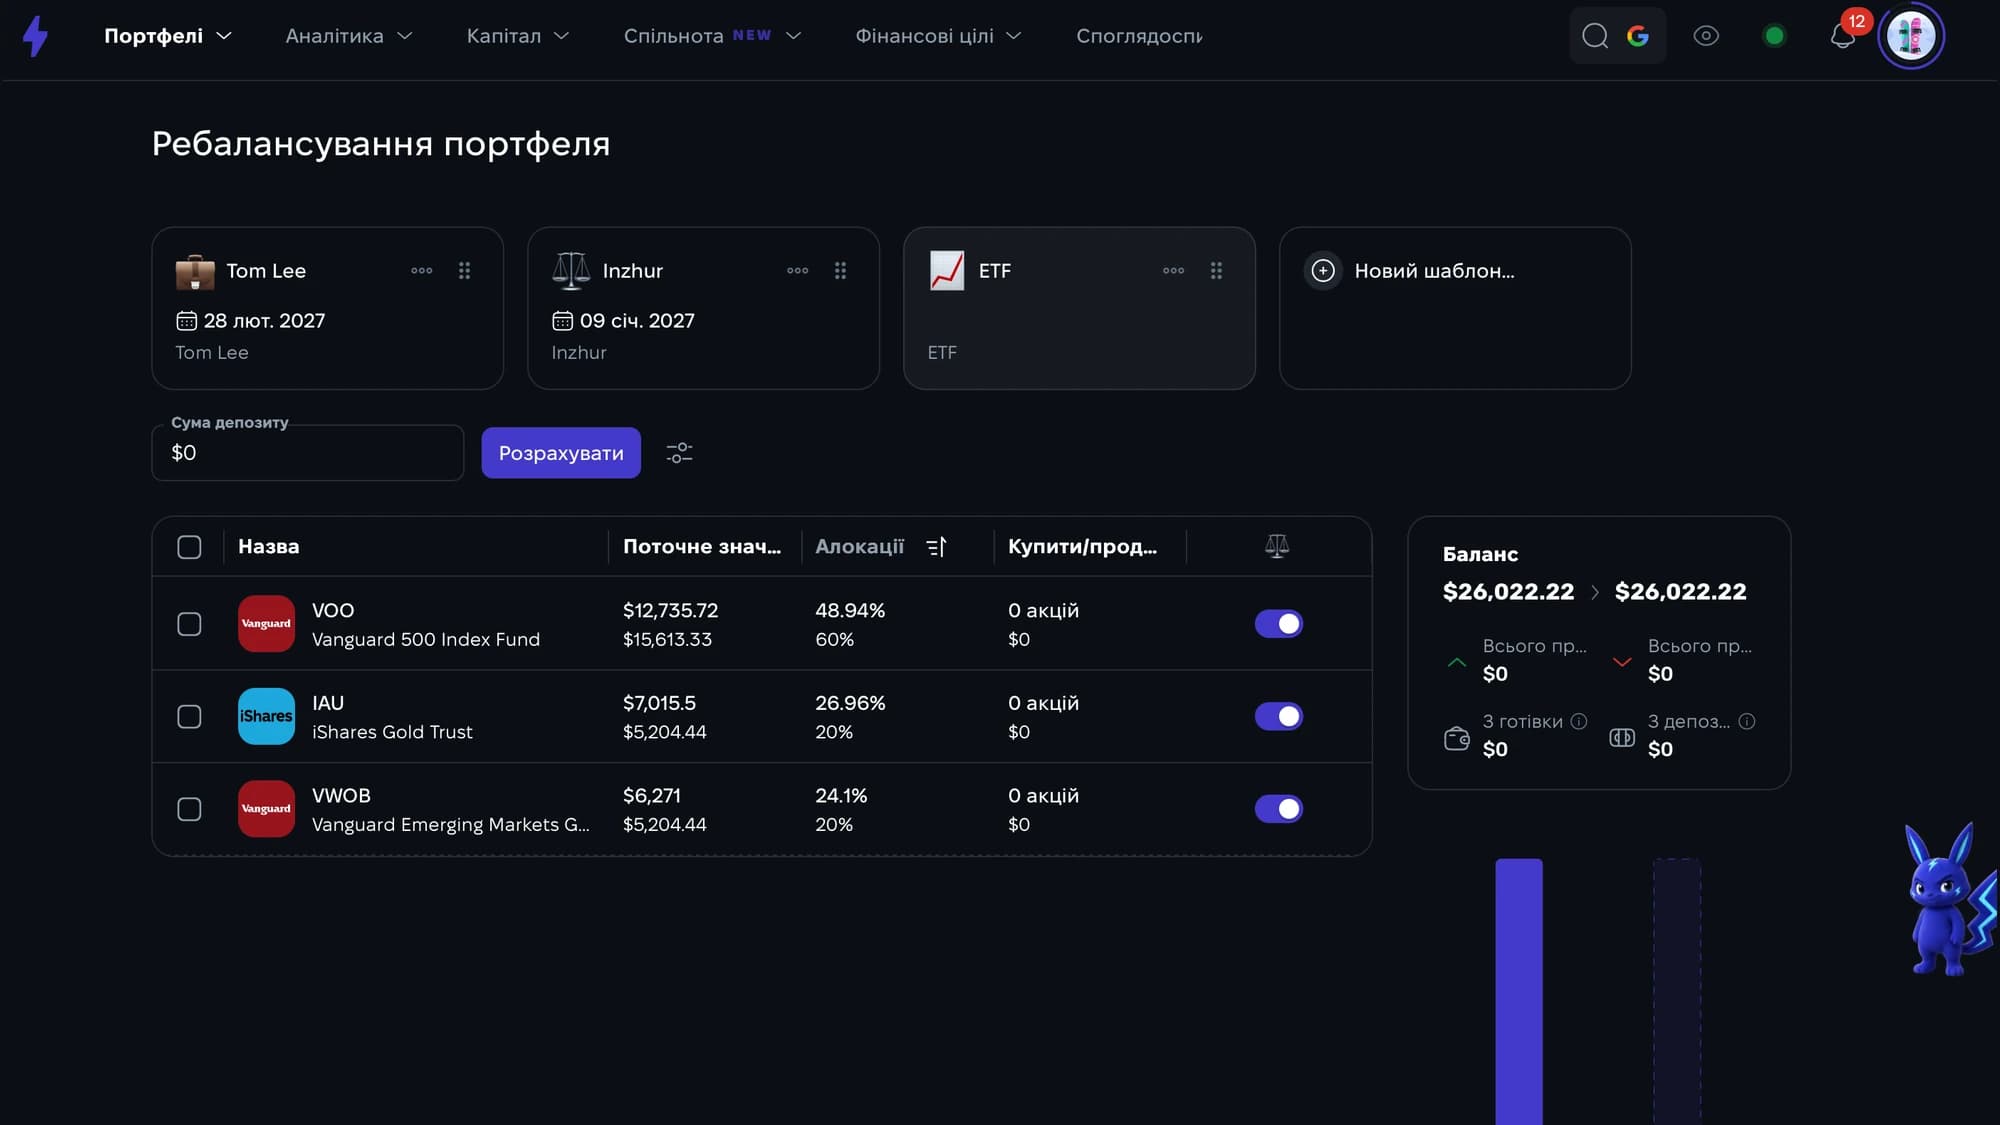Click drag handle on Inzhur card
Image resolution: width=2000 pixels, height=1125 pixels.
(841, 270)
